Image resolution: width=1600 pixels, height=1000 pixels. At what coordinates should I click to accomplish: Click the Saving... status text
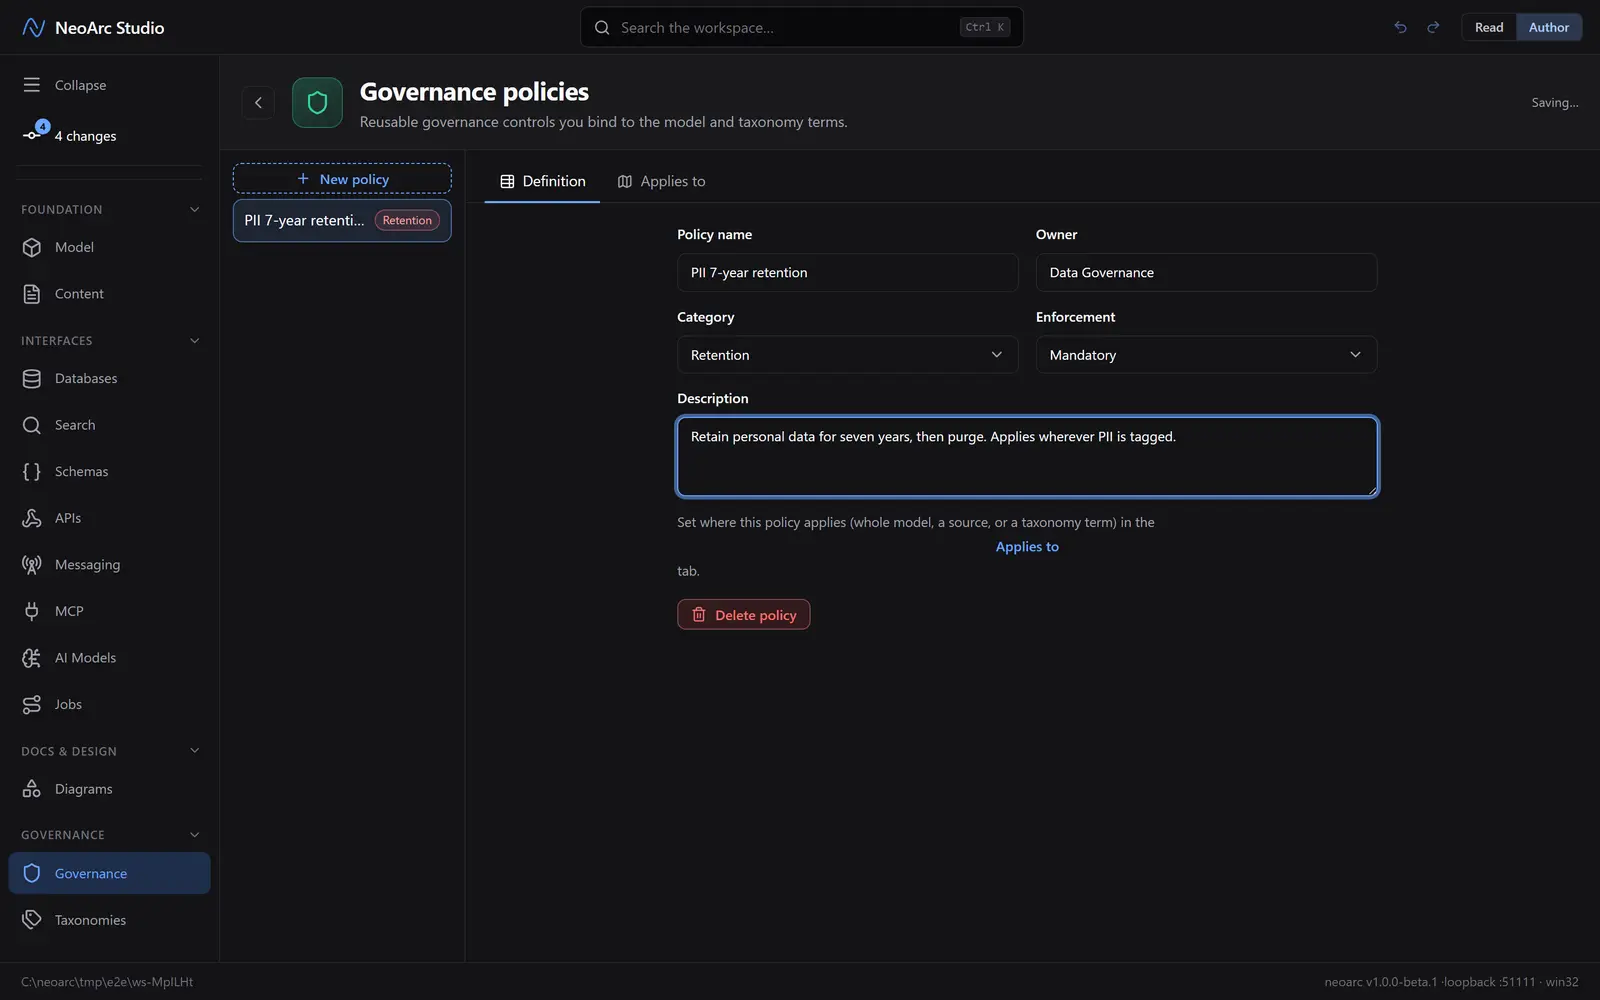click(1555, 102)
